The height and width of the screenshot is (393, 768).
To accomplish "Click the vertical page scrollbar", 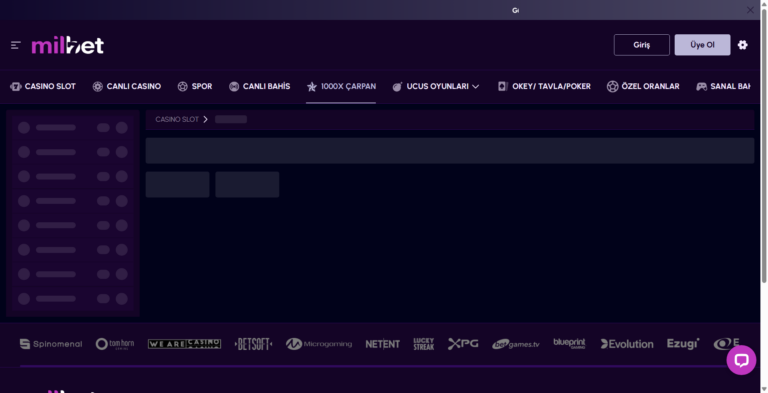I will tap(764, 145).
